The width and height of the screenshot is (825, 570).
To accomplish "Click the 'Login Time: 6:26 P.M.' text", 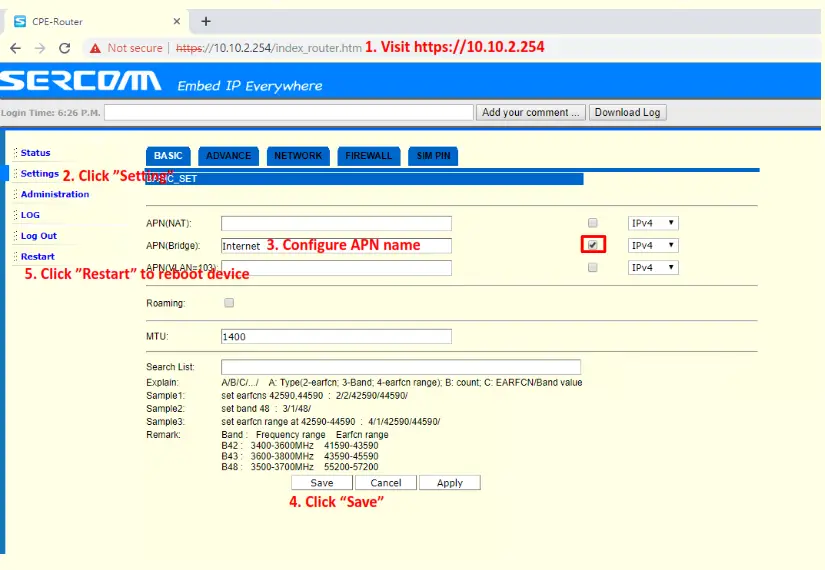I will (51, 113).
